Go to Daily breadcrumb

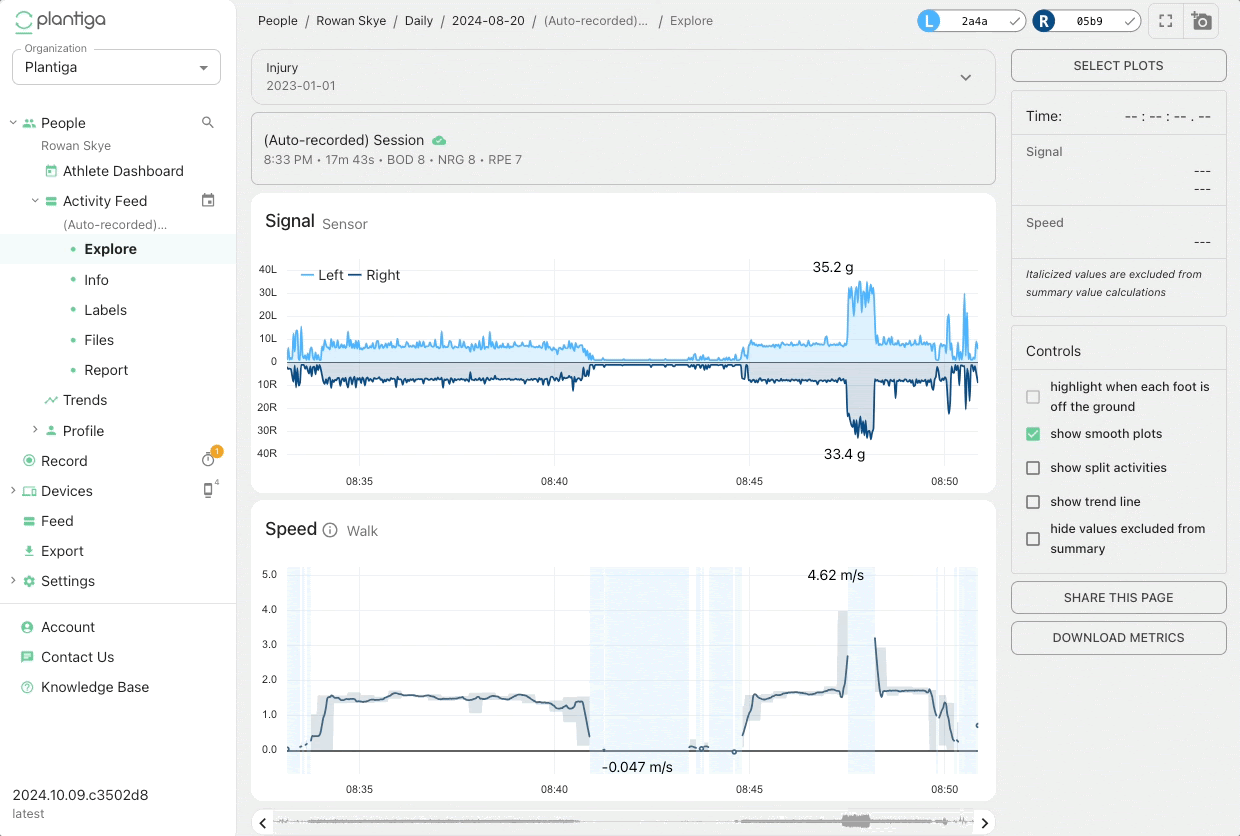click(x=419, y=20)
